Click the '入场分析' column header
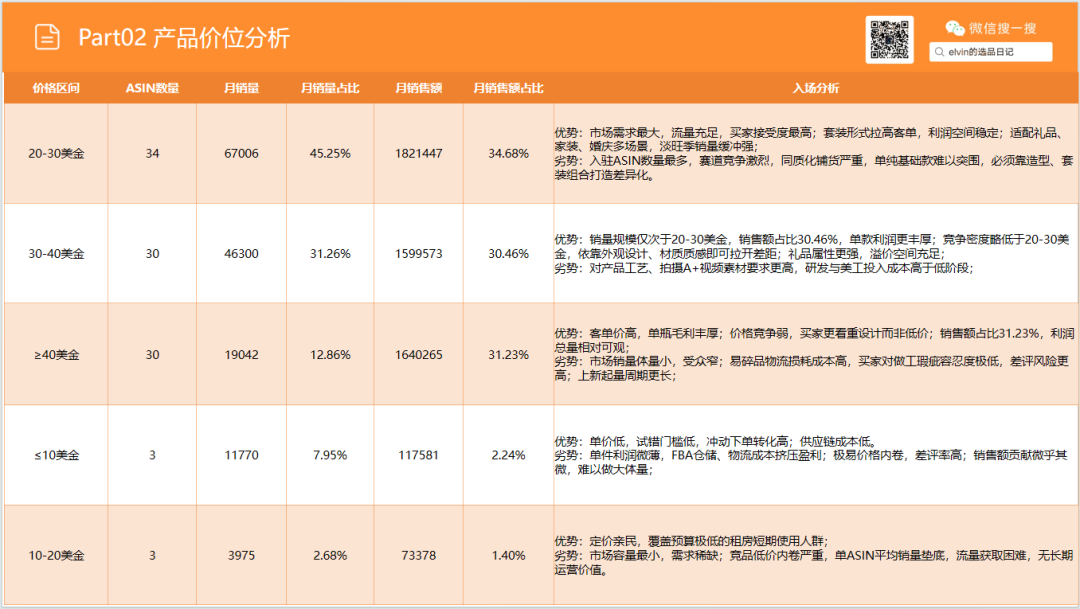The height and width of the screenshot is (609, 1080). pyautogui.click(x=816, y=88)
